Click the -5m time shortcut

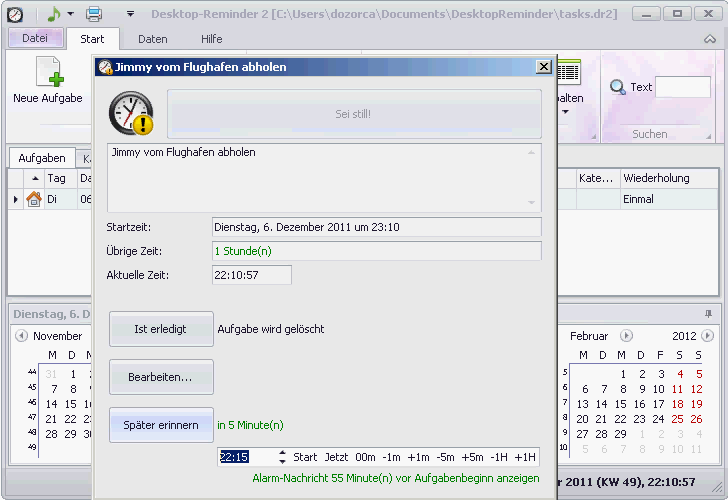(445, 457)
